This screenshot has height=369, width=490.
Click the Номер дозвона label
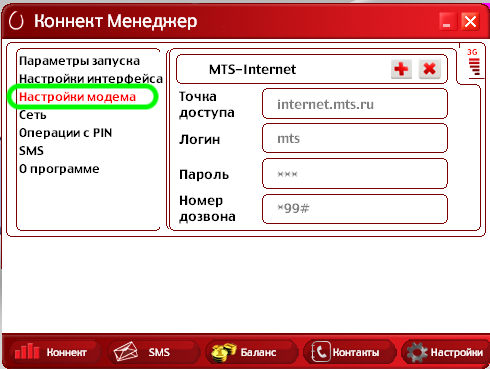coord(207,208)
